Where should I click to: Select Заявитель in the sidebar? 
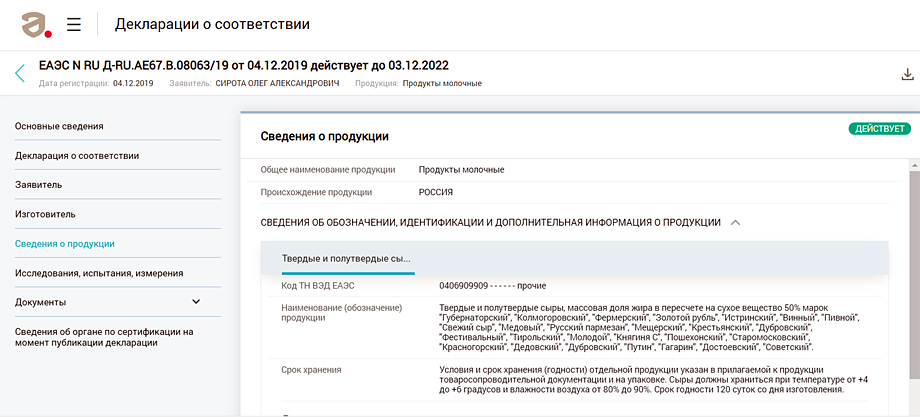point(39,185)
